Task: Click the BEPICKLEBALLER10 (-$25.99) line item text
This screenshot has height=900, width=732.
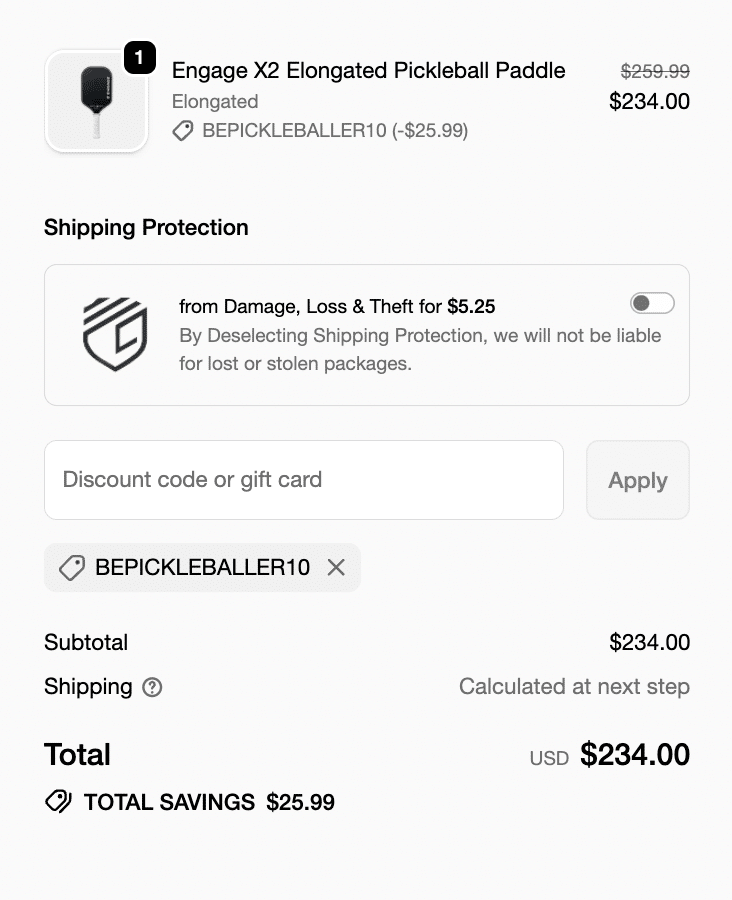Action: (x=335, y=131)
